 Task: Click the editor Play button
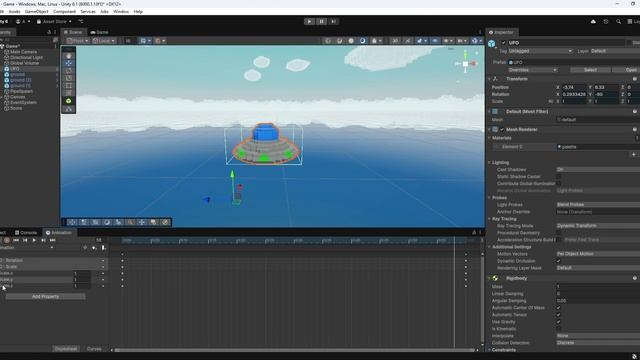coord(309,22)
